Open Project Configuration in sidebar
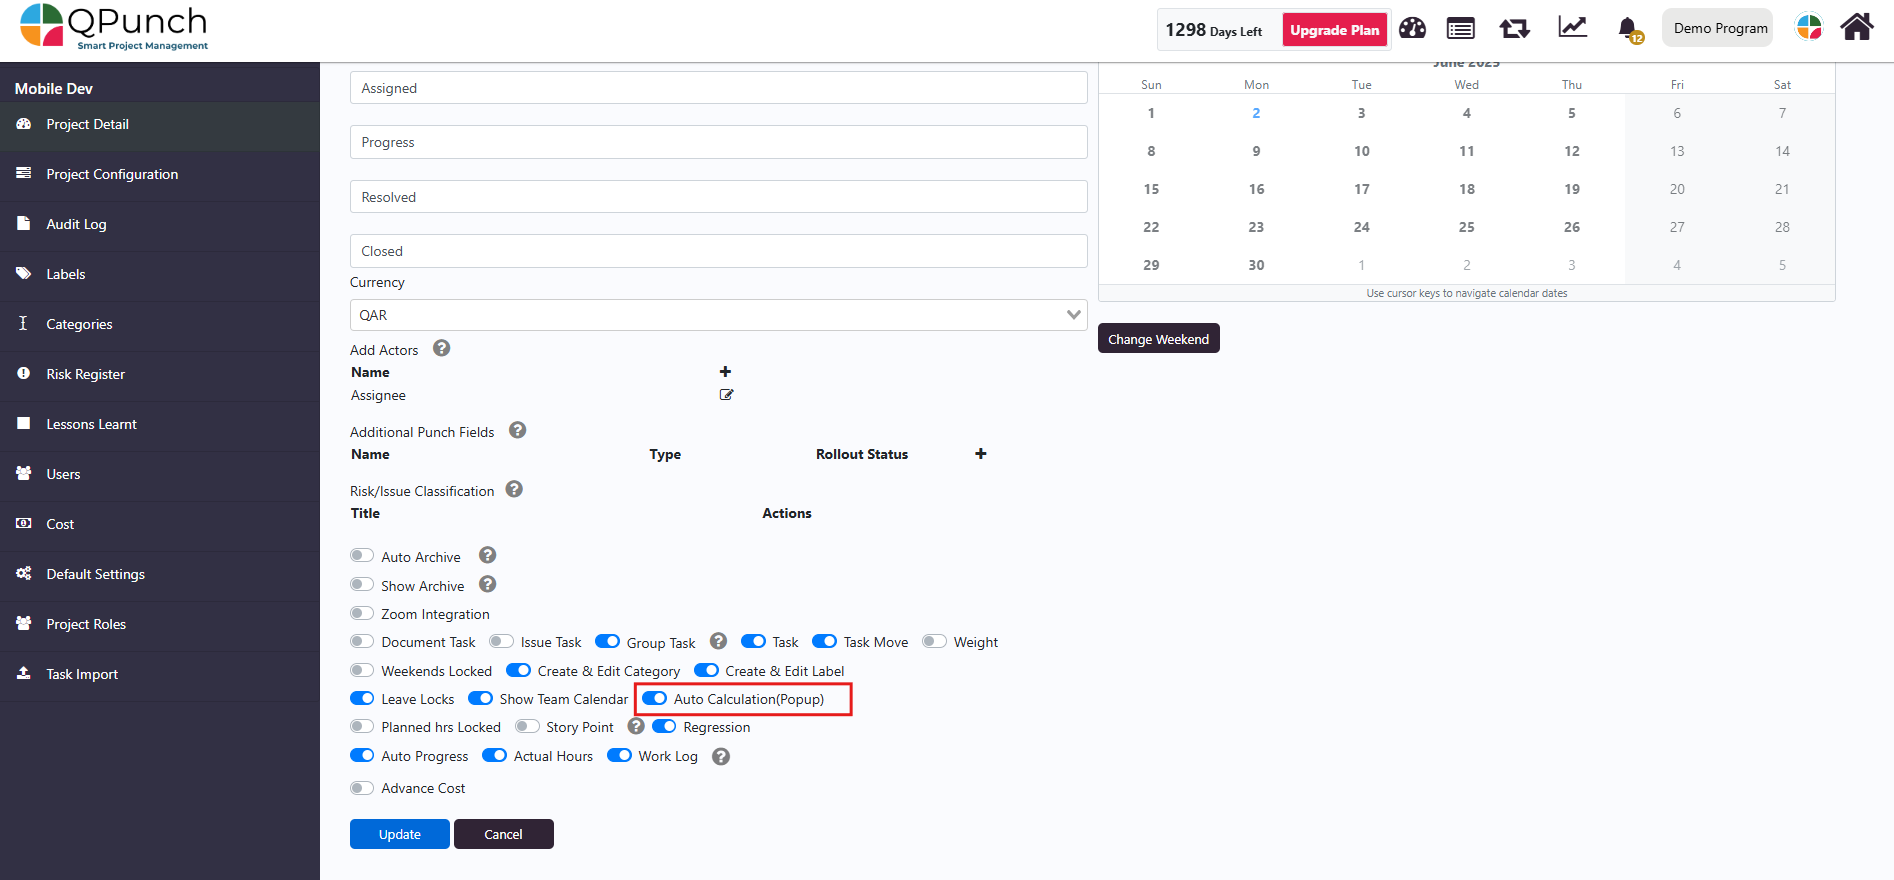The width and height of the screenshot is (1894, 880). pyautogui.click(x=160, y=174)
